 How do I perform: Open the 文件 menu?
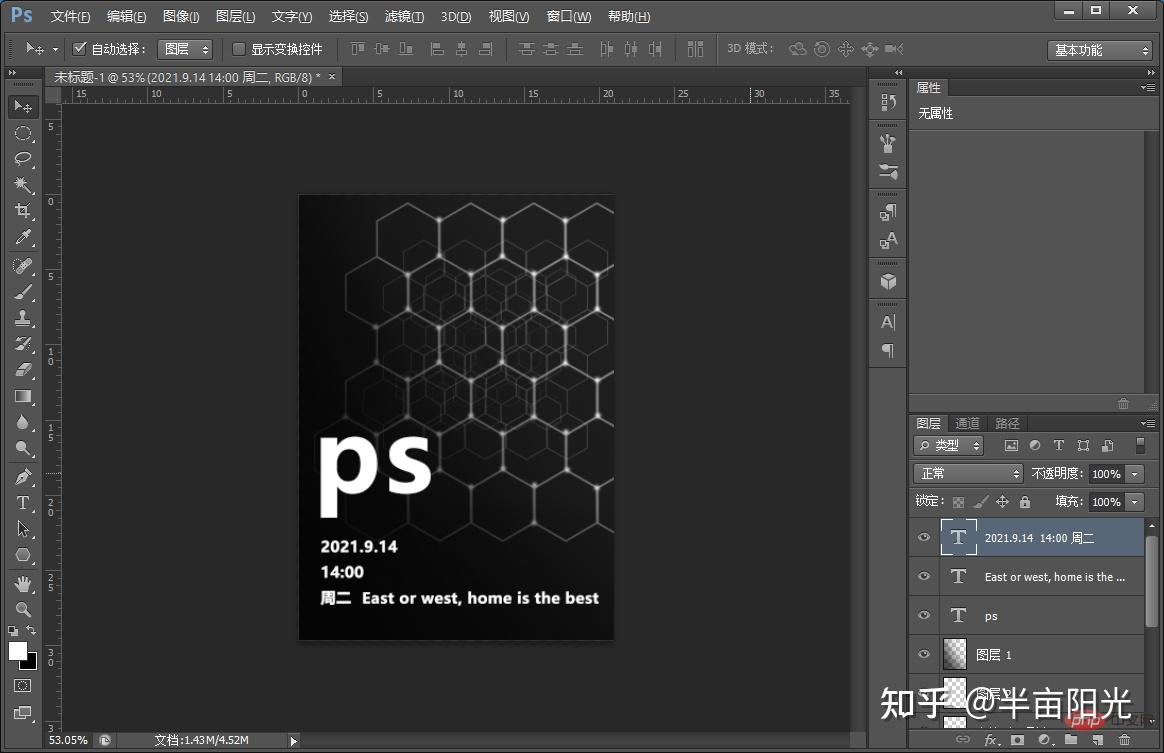click(x=71, y=16)
